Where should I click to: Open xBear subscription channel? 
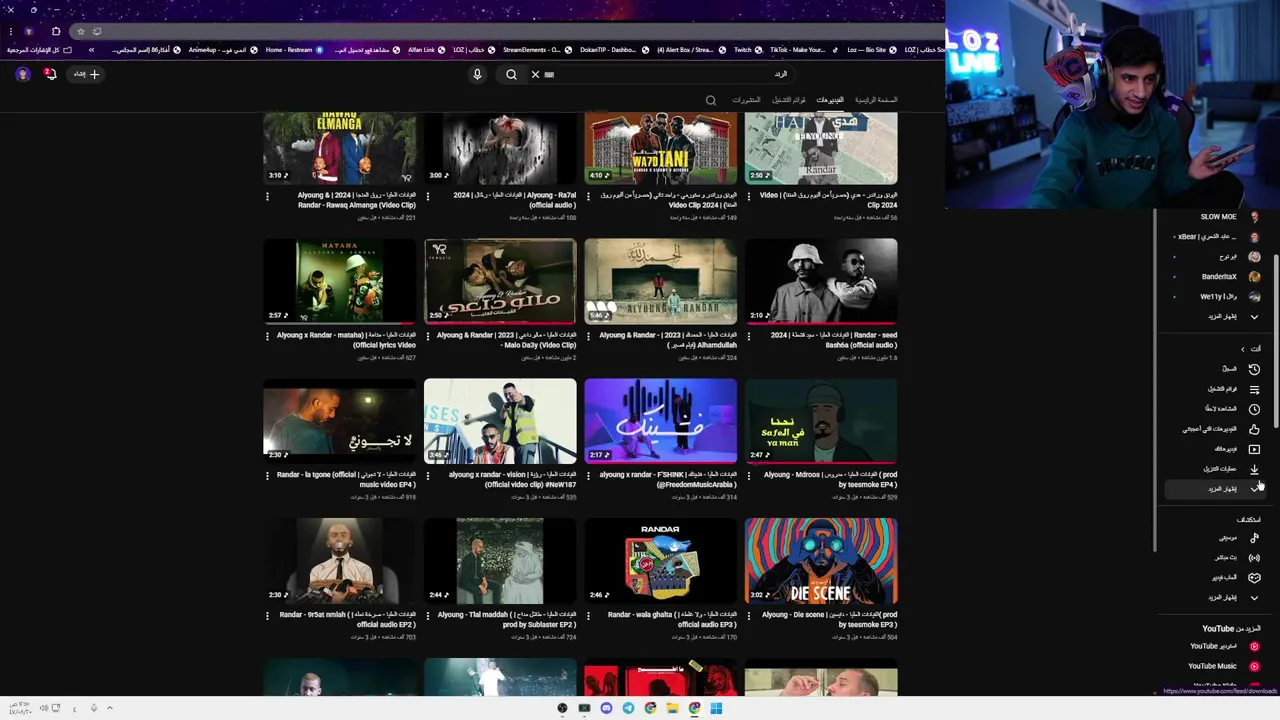pos(1216,237)
